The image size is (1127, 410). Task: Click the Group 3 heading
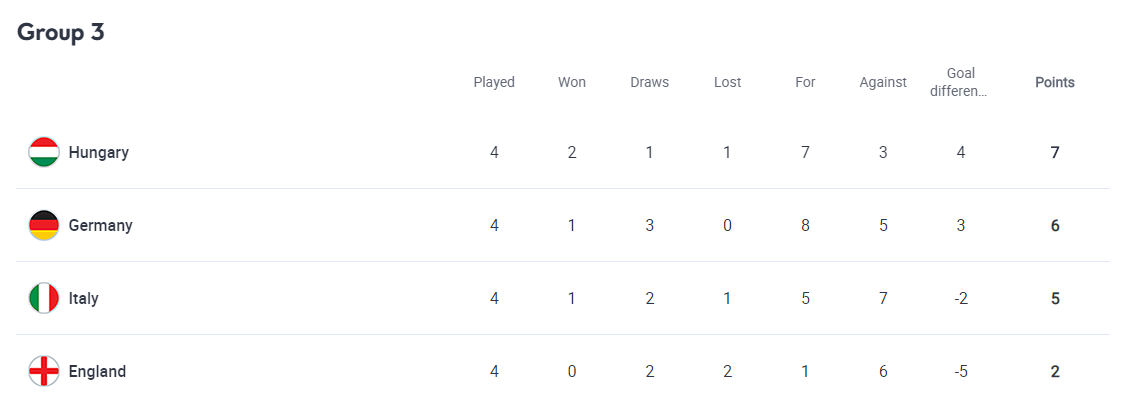coord(61,32)
